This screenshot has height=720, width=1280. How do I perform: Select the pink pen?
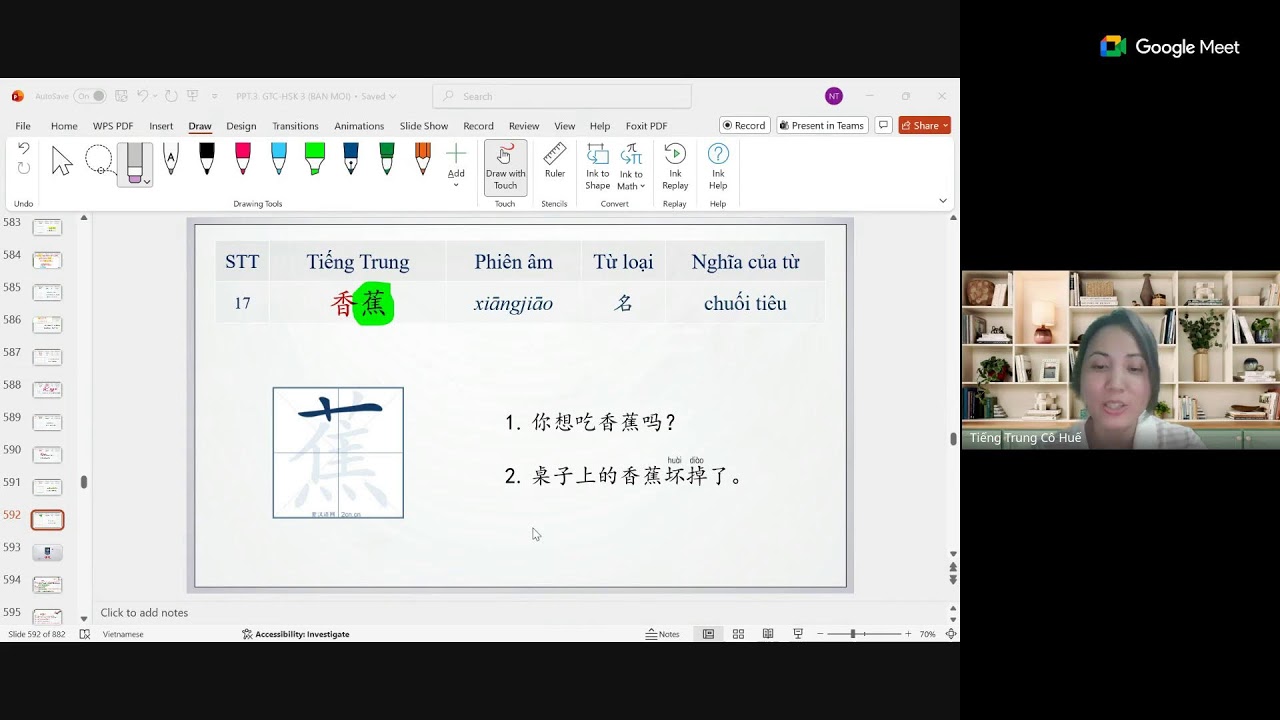tap(243, 160)
